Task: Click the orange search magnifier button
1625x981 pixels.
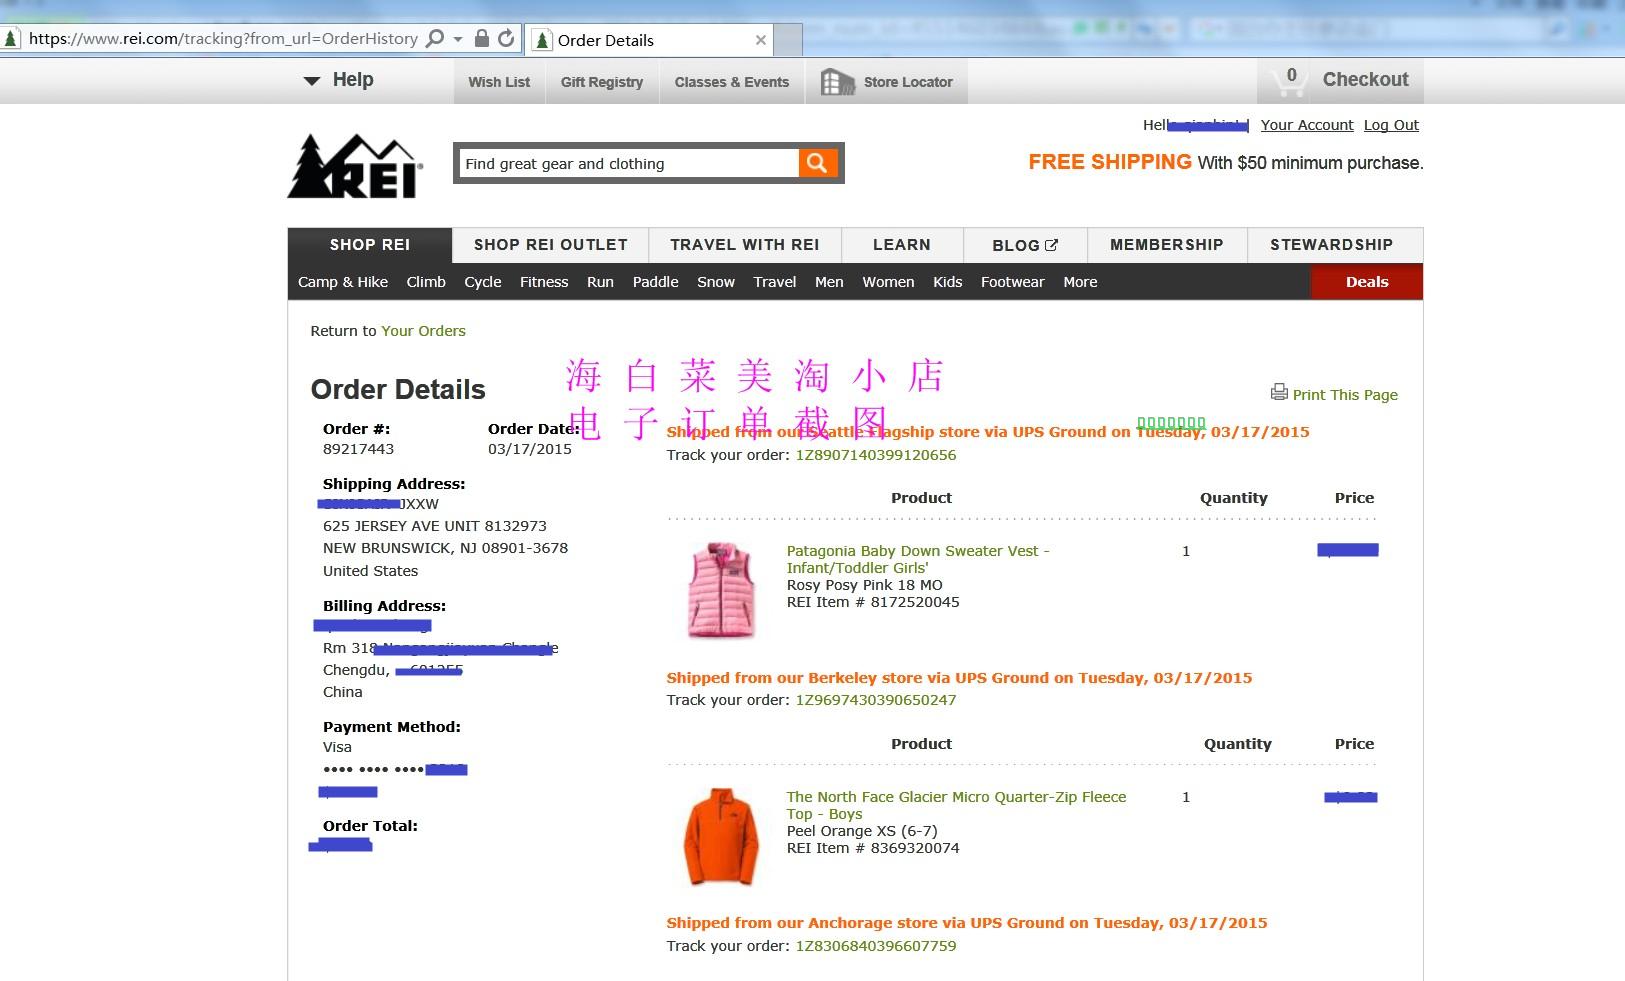Action: tap(817, 163)
